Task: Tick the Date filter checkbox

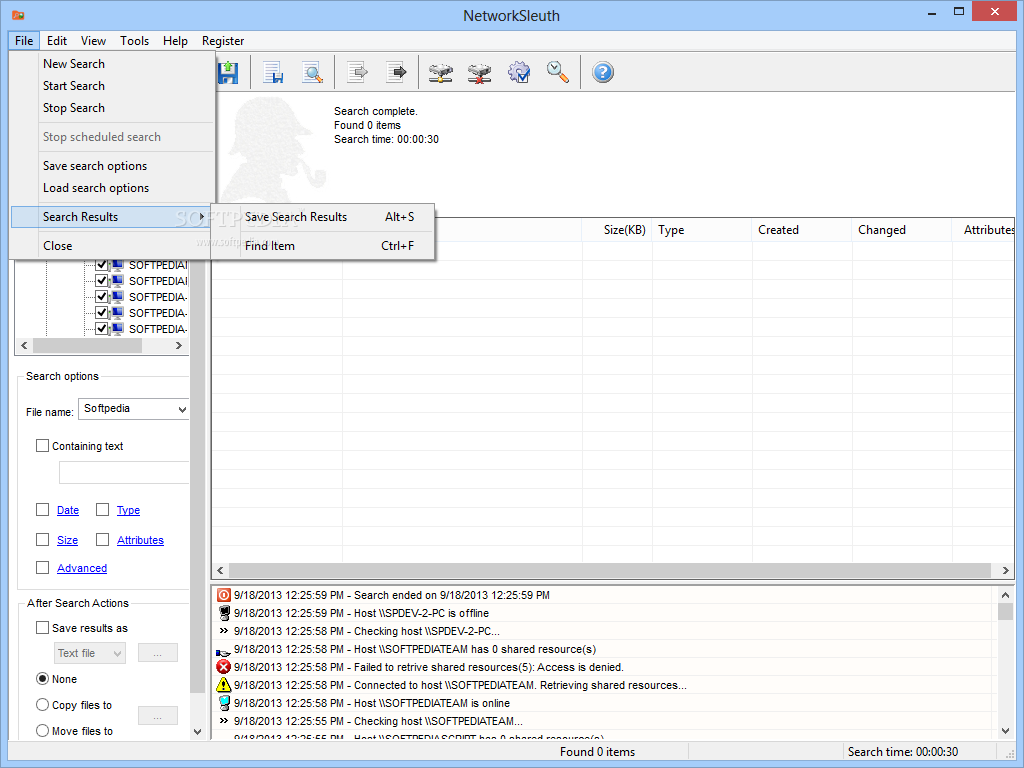Action: 42,509
